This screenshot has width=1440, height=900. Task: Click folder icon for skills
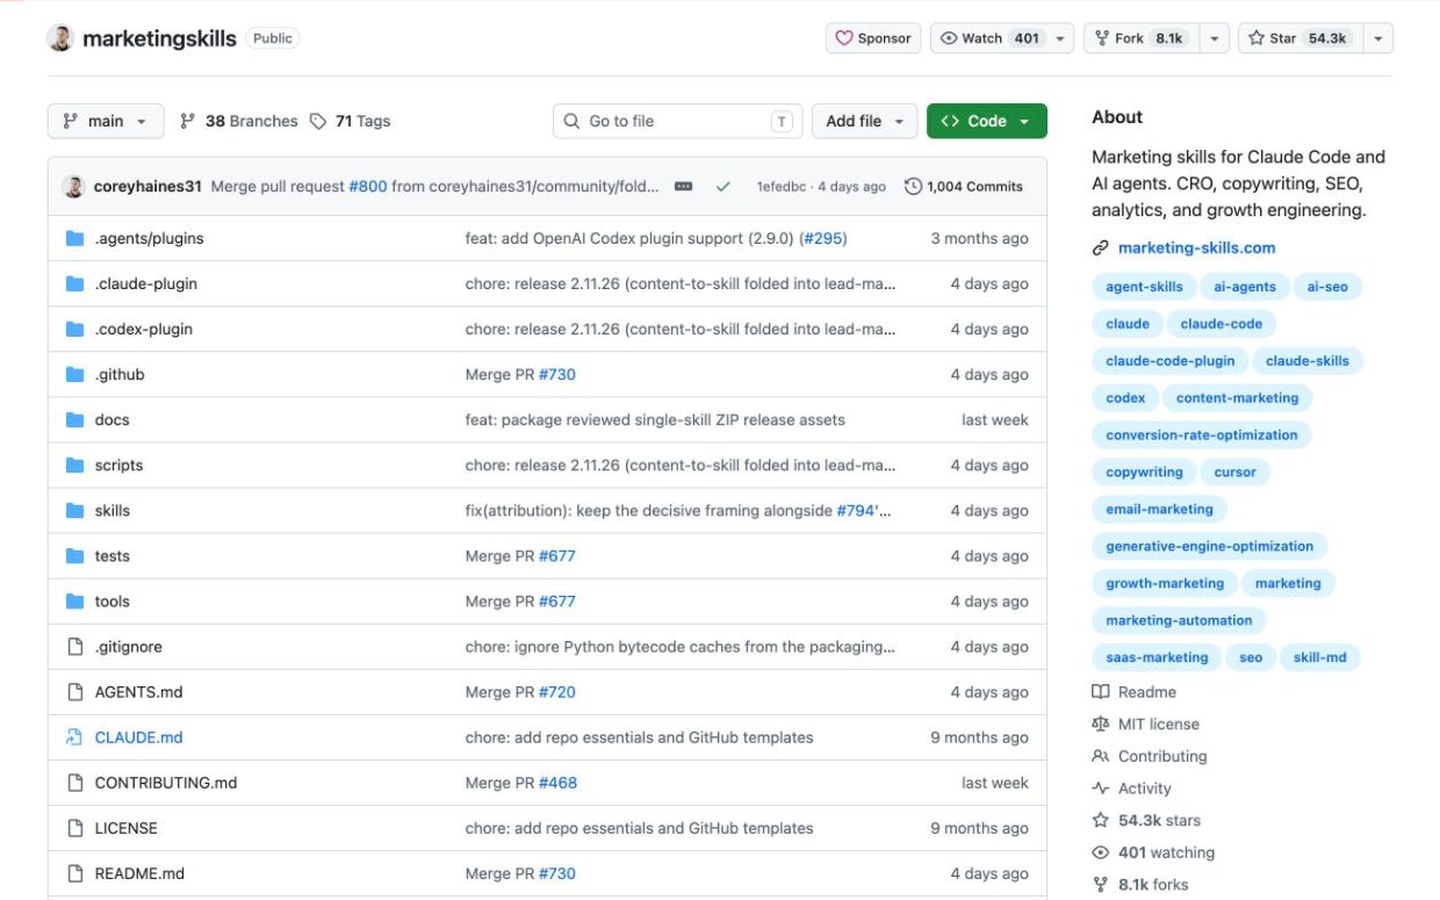[74, 510]
